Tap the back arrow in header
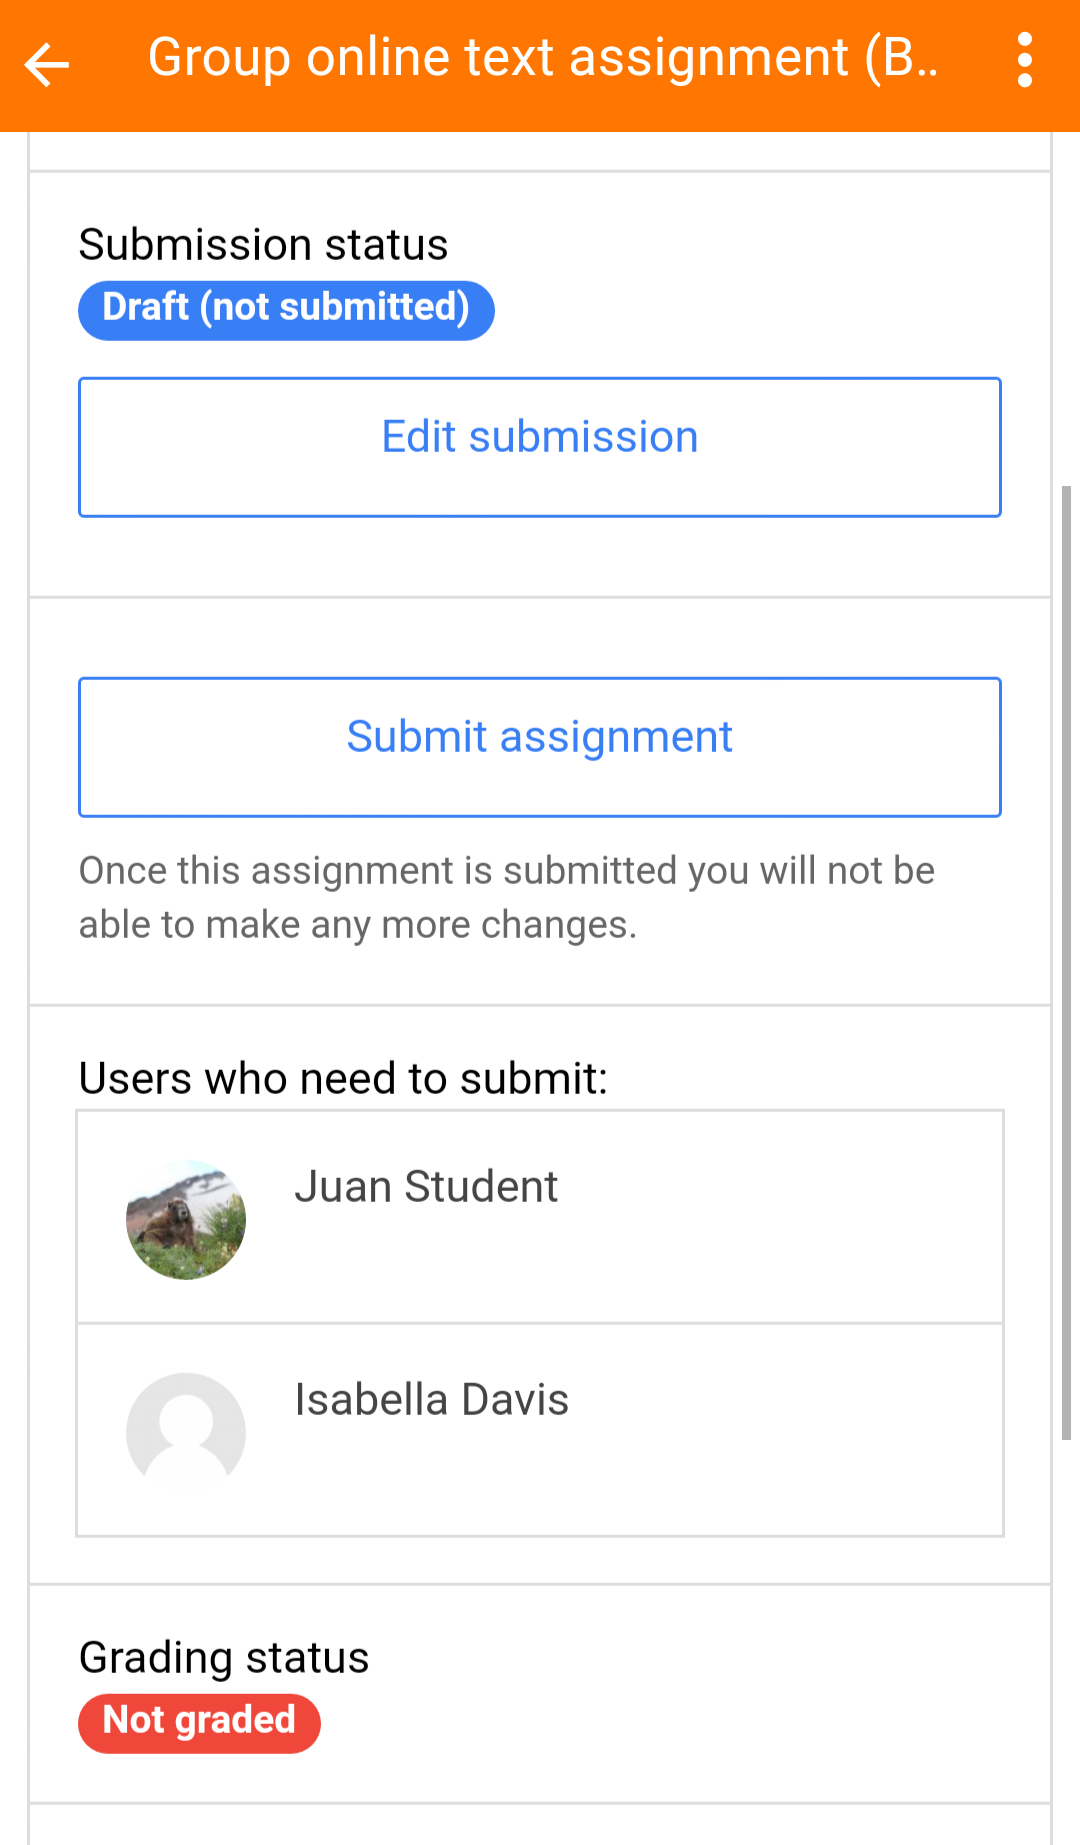This screenshot has height=1845, width=1080. click(x=47, y=65)
